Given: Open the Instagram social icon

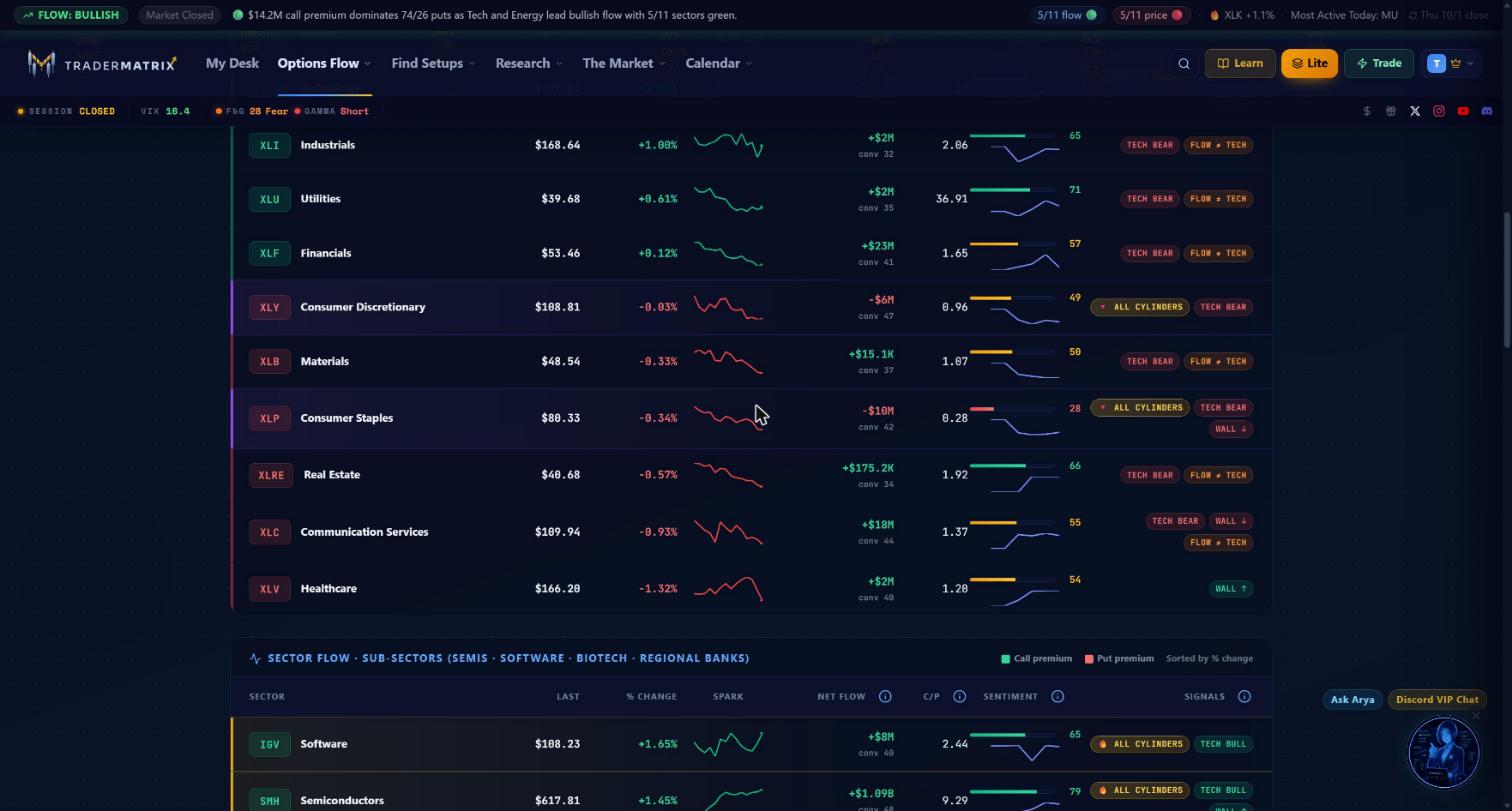Looking at the screenshot, I should pos(1439,111).
